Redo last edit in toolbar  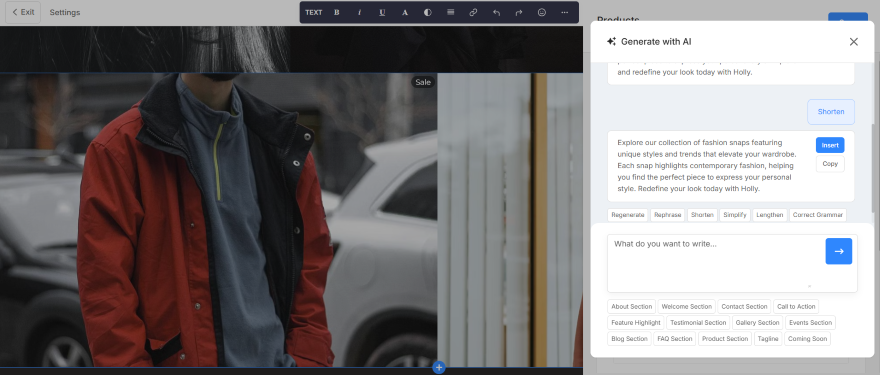pyautogui.click(x=519, y=12)
